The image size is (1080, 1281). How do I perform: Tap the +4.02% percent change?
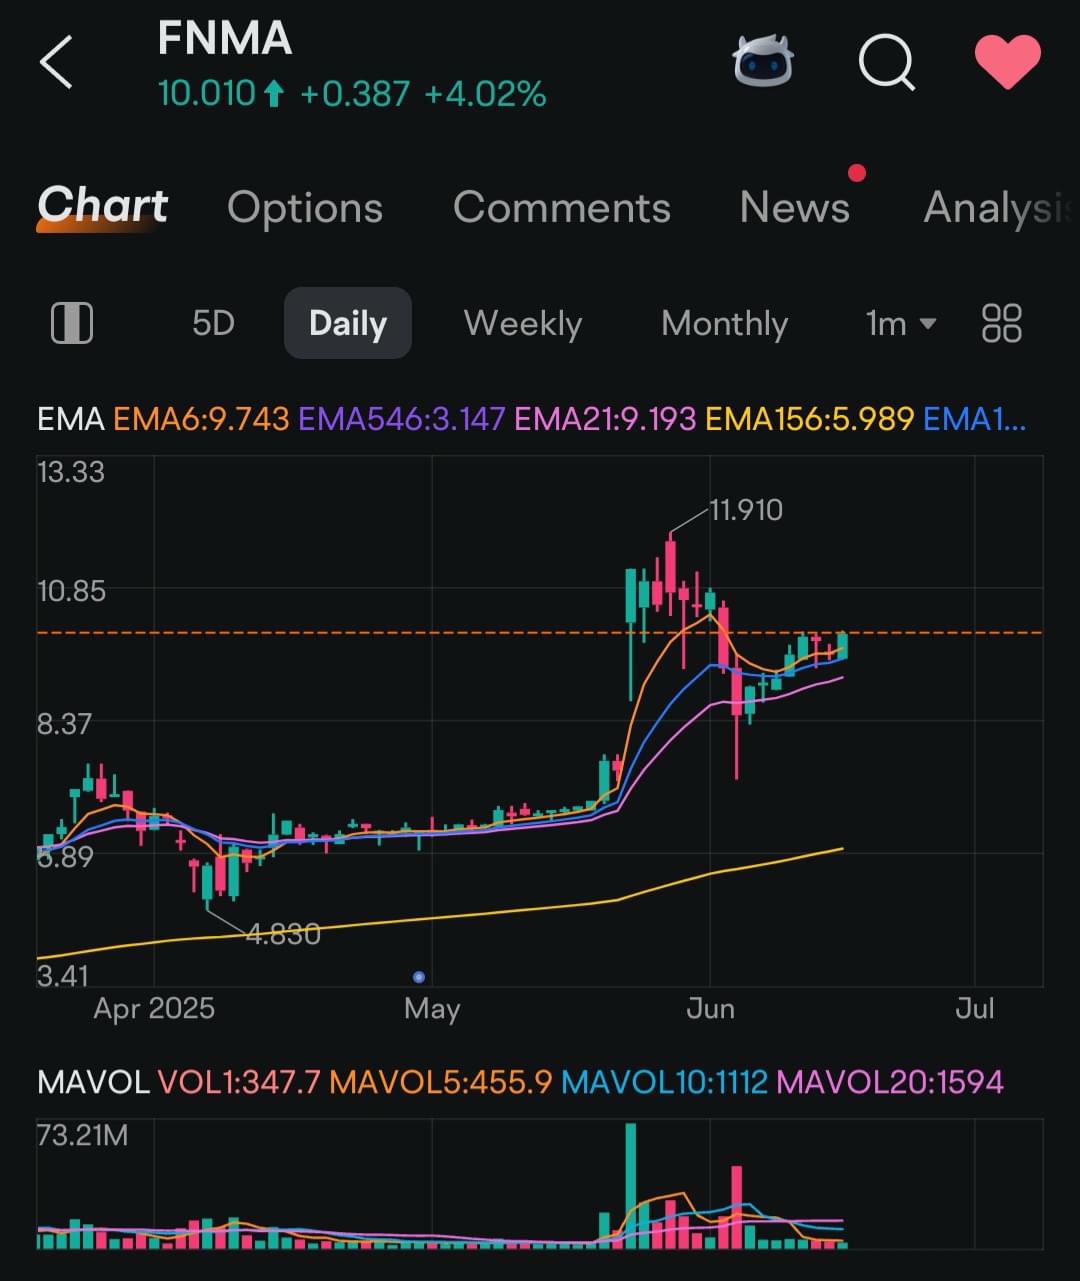pyautogui.click(x=485, y=94)
